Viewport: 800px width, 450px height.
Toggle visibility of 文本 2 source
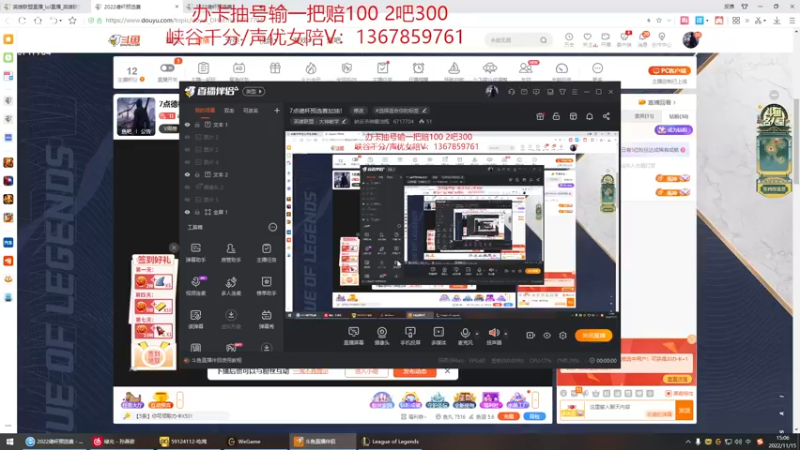point(187,174)
